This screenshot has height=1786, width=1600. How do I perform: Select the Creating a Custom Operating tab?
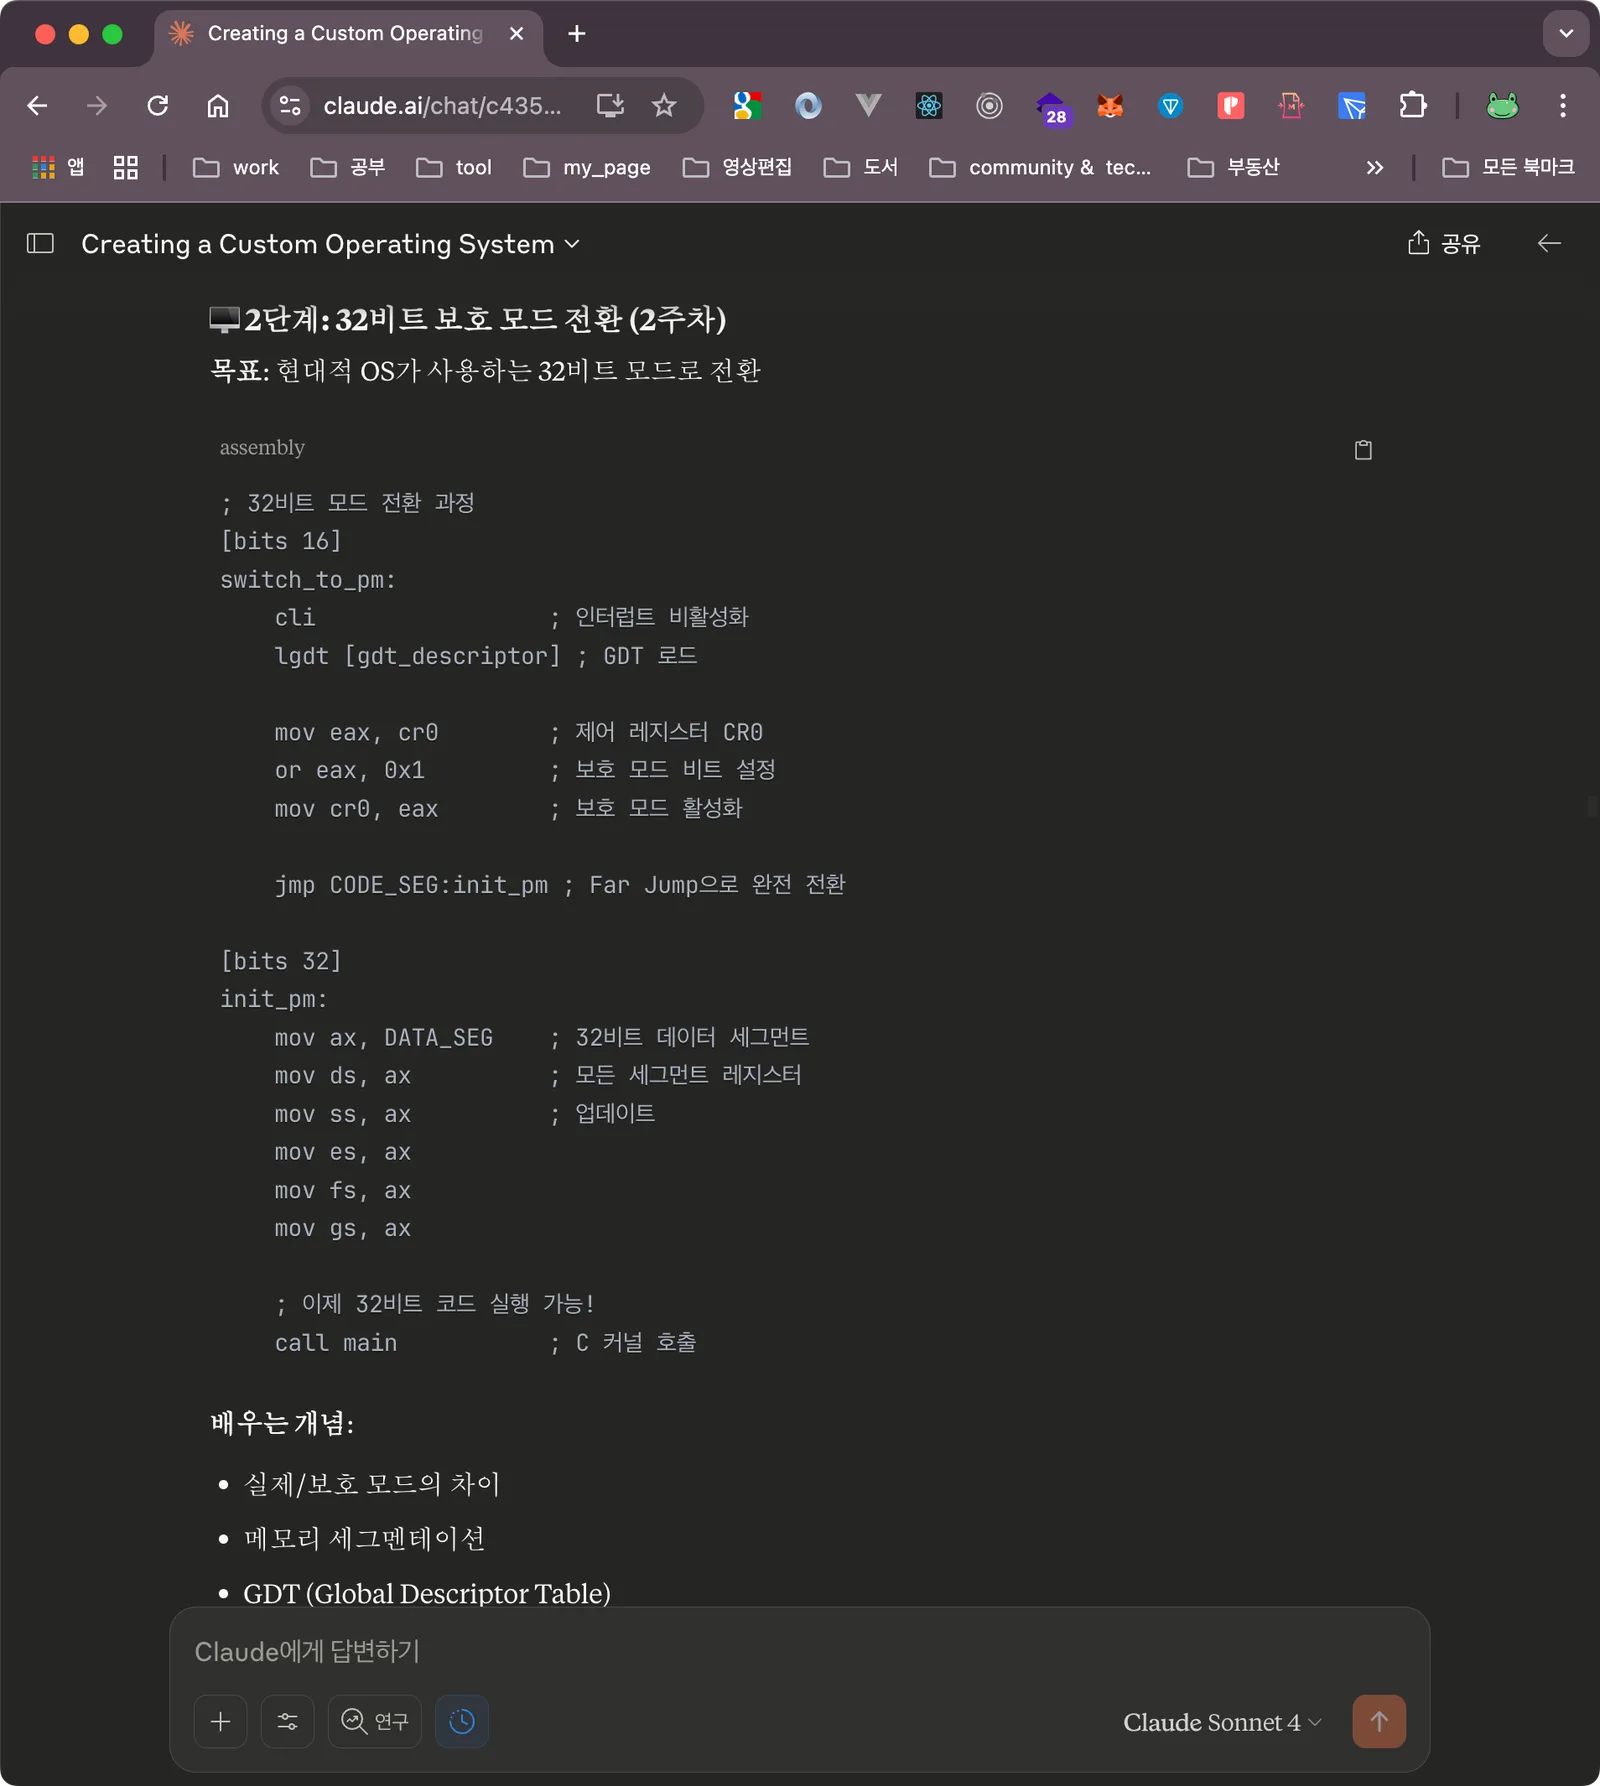click(345, 34)
